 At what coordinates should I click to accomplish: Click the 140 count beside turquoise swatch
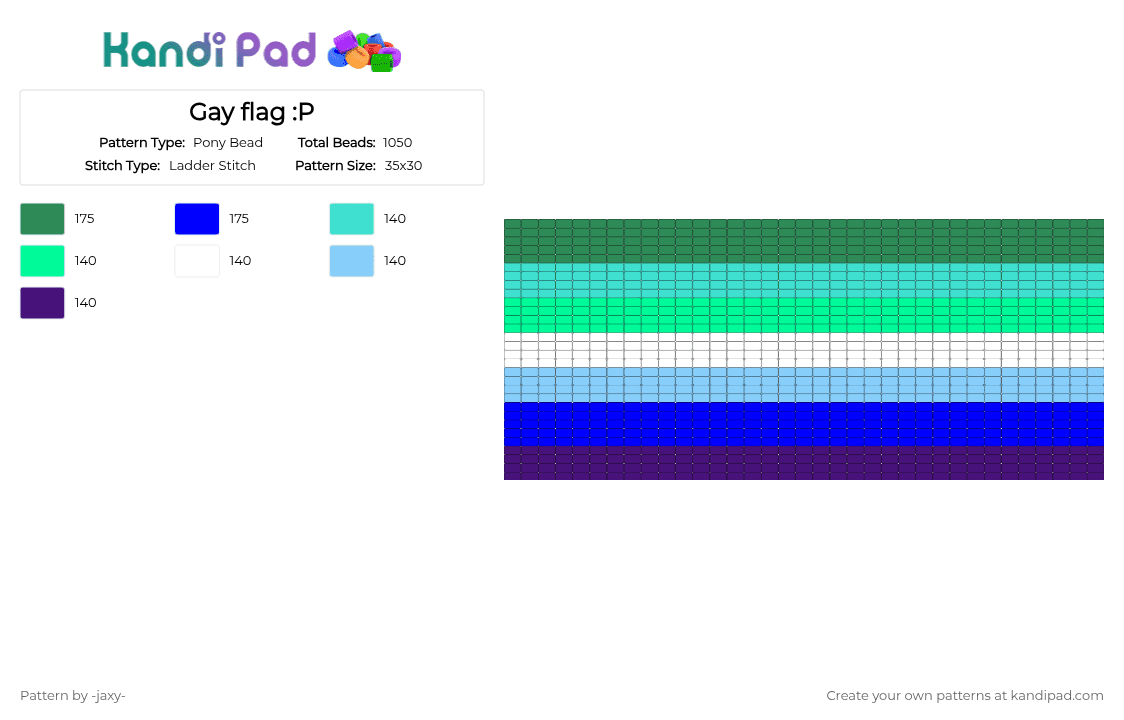395,219
